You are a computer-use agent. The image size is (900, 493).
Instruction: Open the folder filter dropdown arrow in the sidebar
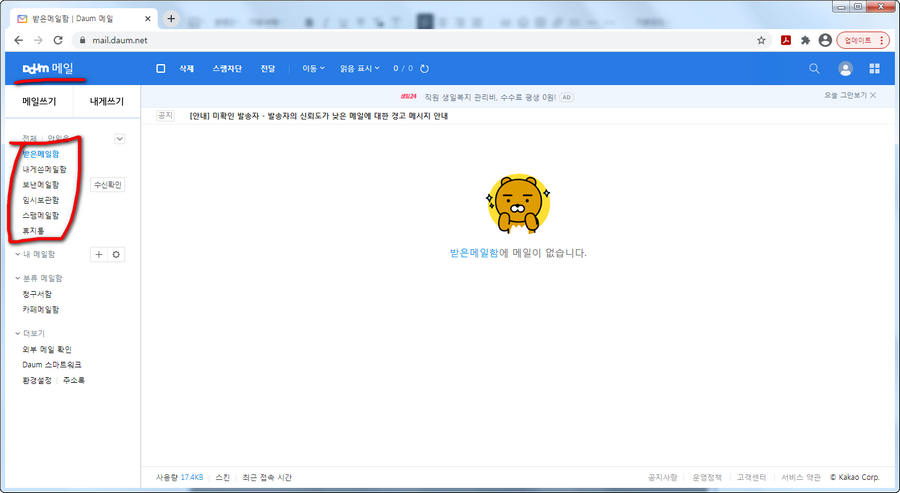click(x=119, y=138)
